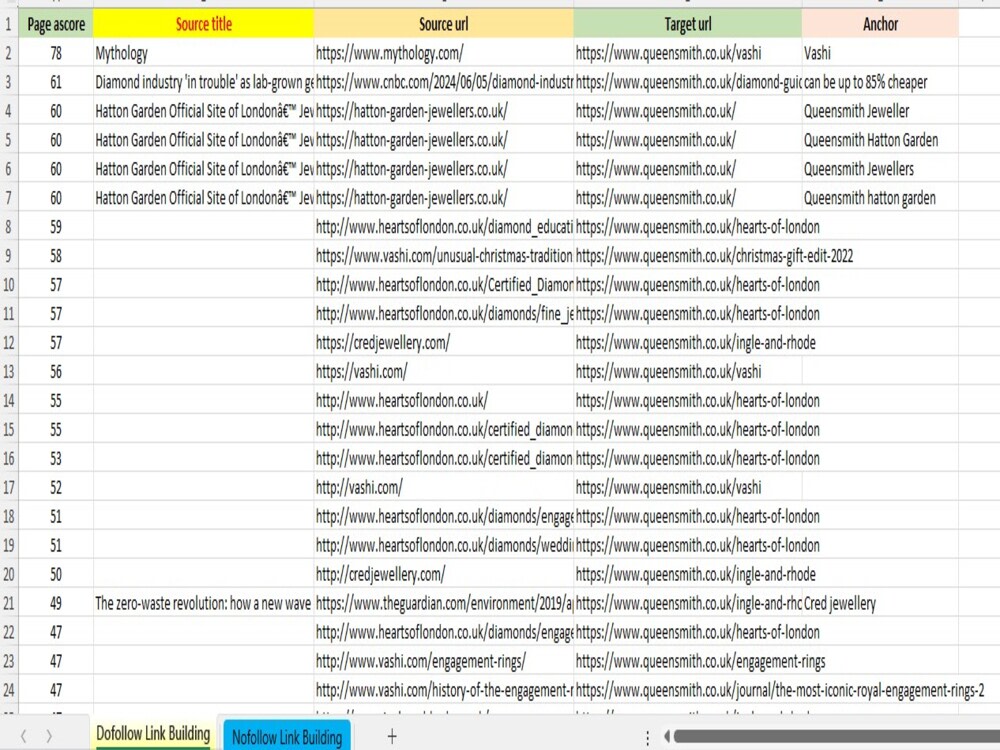Click the Queensmith Jewellers anchor cell
The image size is (1000, 750).
click(880, 169)
